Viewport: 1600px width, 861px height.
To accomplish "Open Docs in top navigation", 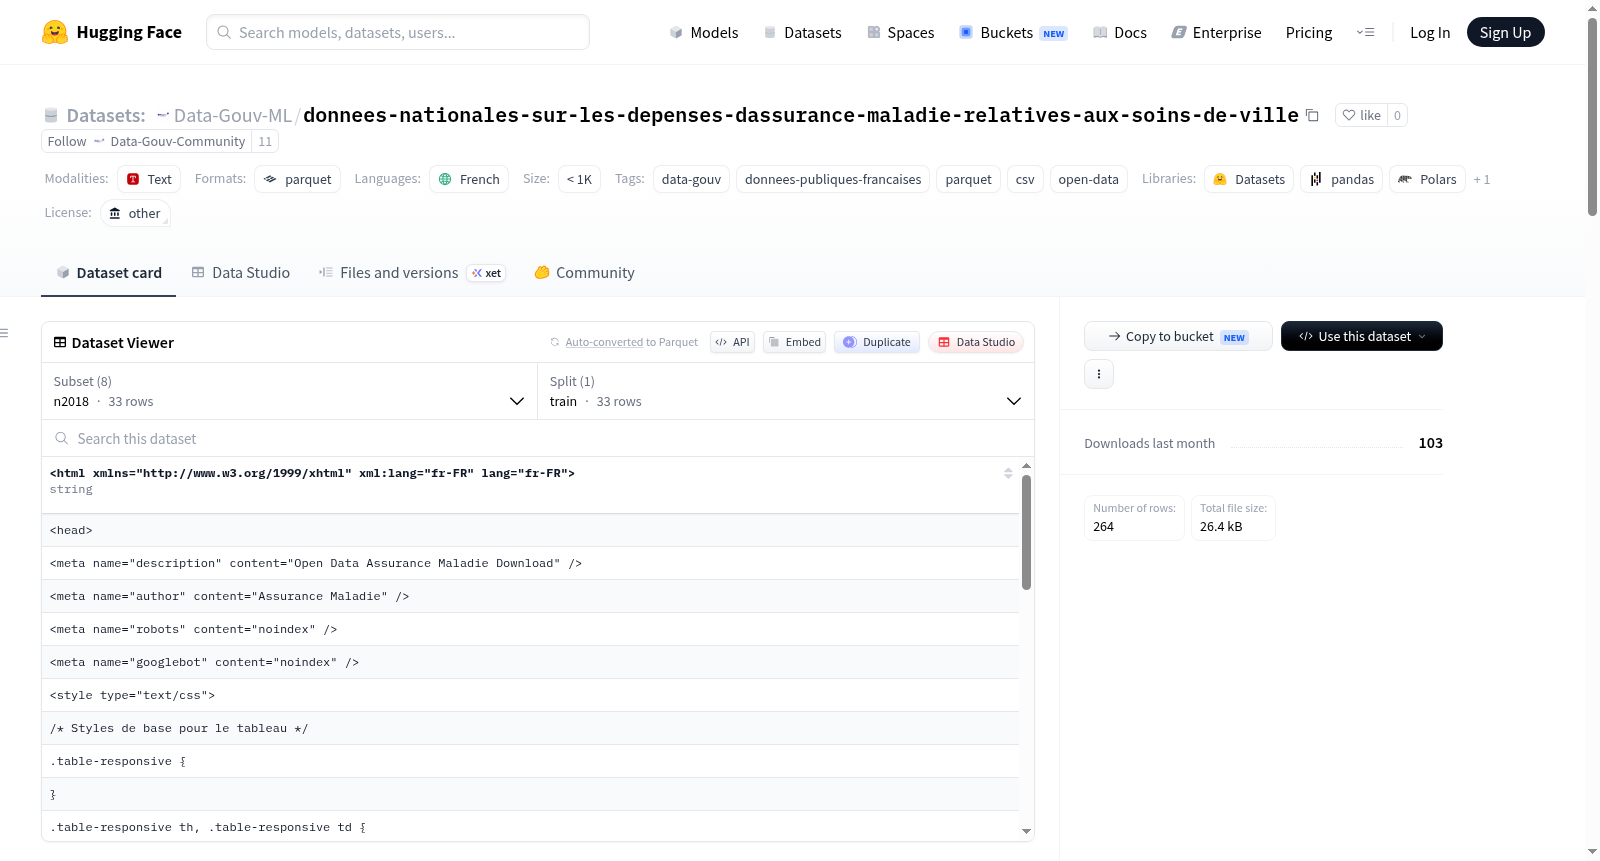I will click(x=1120, y=32).
